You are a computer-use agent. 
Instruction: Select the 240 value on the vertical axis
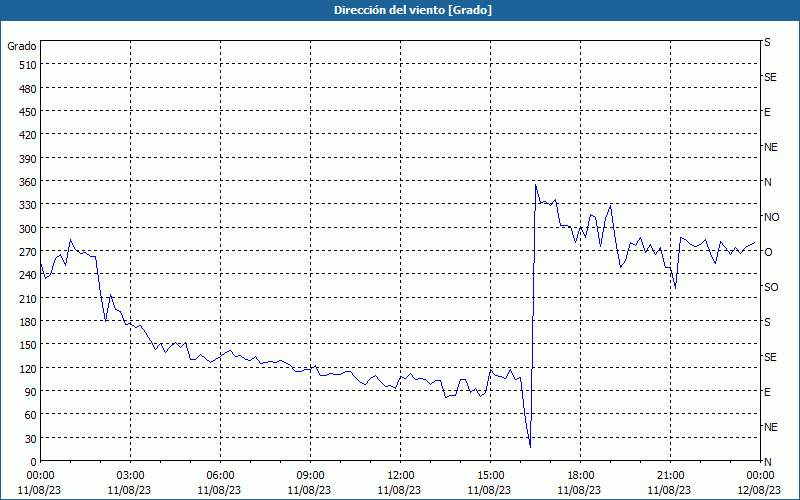28,275
